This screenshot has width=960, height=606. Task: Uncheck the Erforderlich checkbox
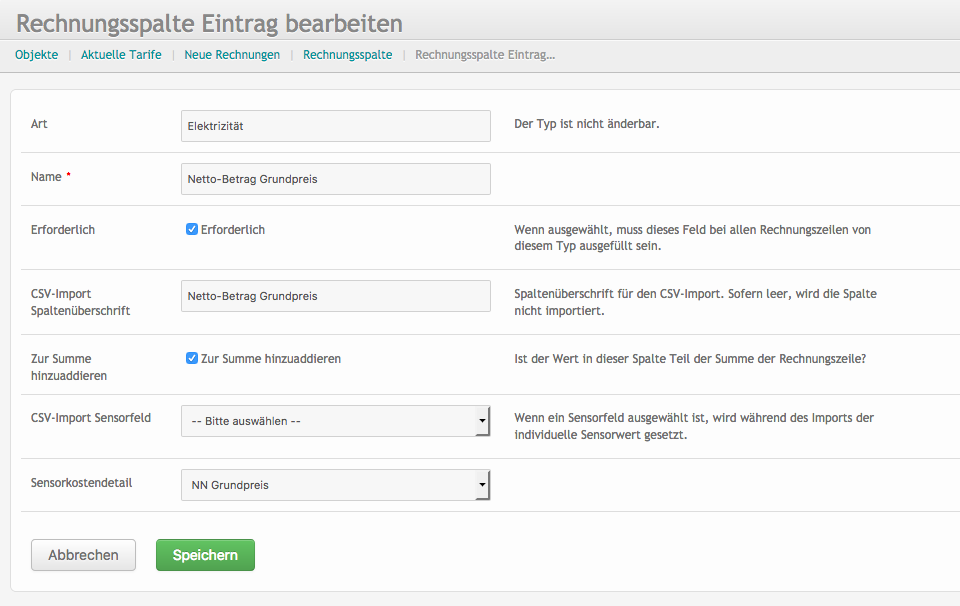pyautogui.click(x=192, y=229)
